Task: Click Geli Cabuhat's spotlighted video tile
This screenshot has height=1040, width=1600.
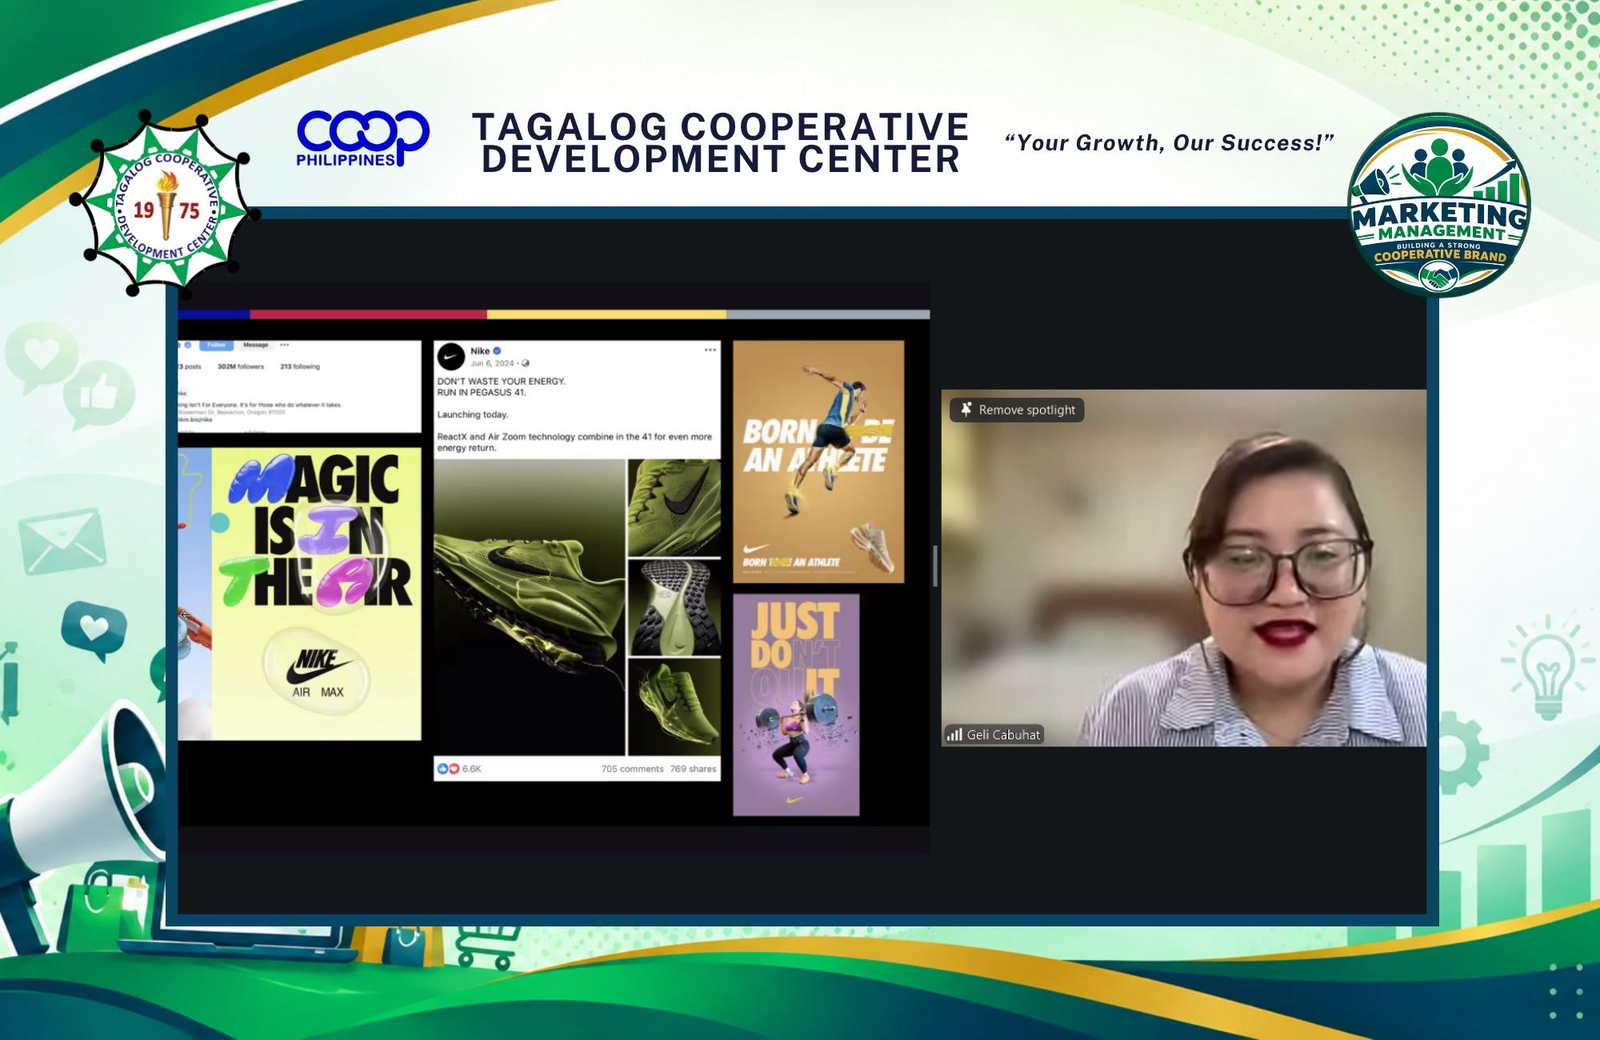Action: [1184, 568]
